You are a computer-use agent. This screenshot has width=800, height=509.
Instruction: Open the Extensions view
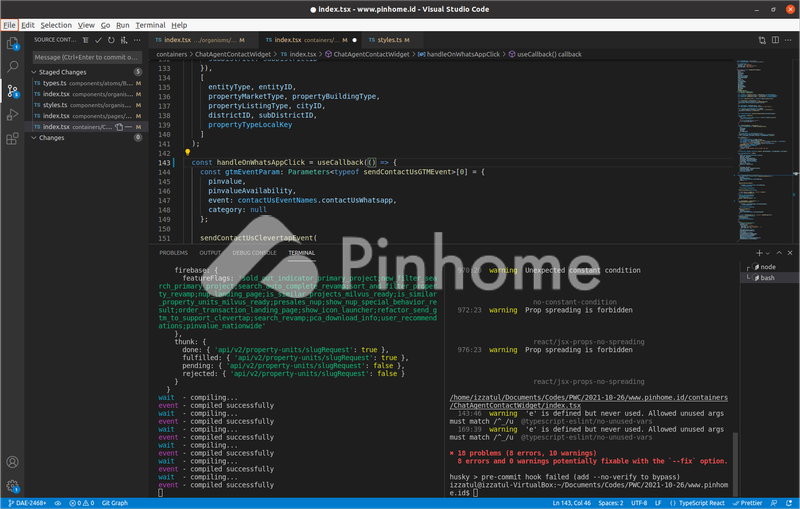(13, 138)
